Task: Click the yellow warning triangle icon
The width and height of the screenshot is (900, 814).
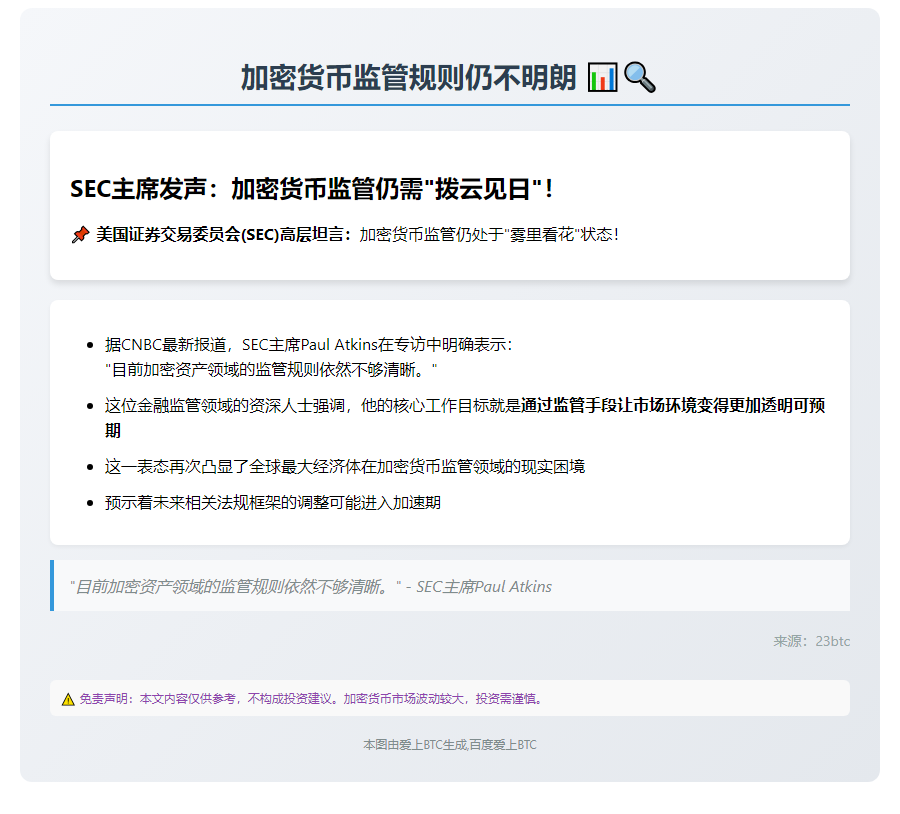Action: coord(68,699)
